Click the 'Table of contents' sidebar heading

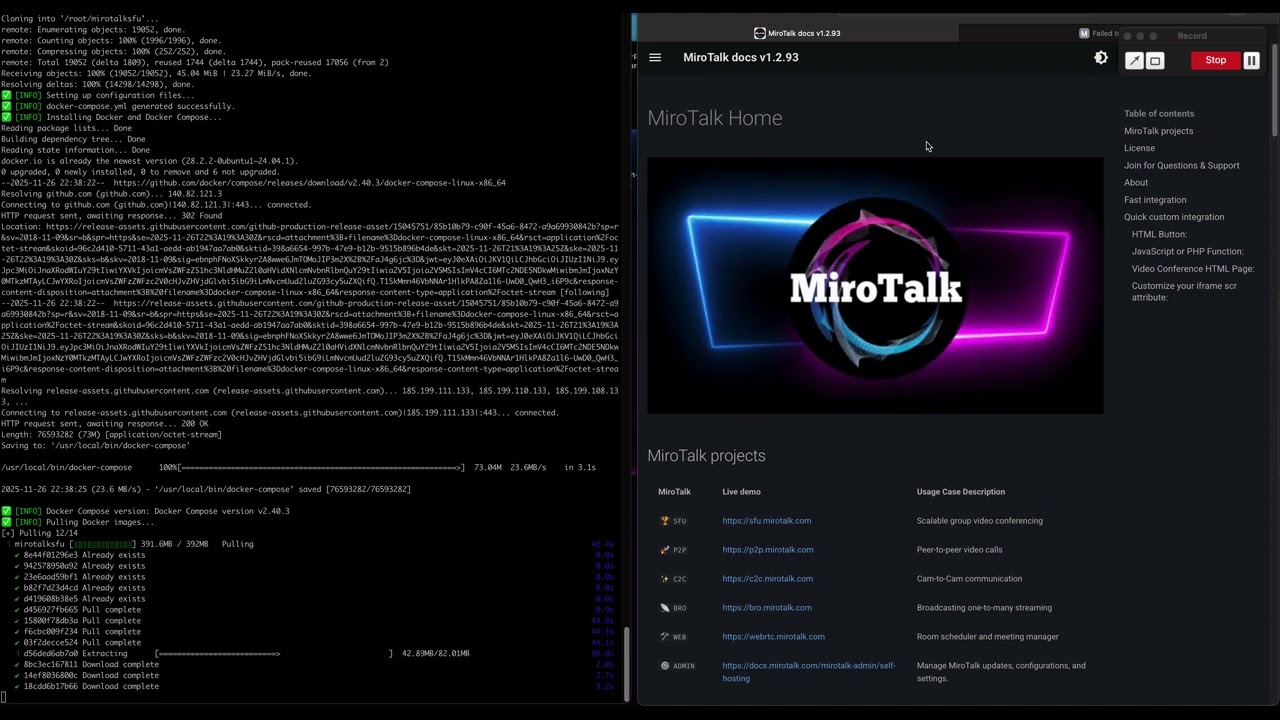point(1158,113)
